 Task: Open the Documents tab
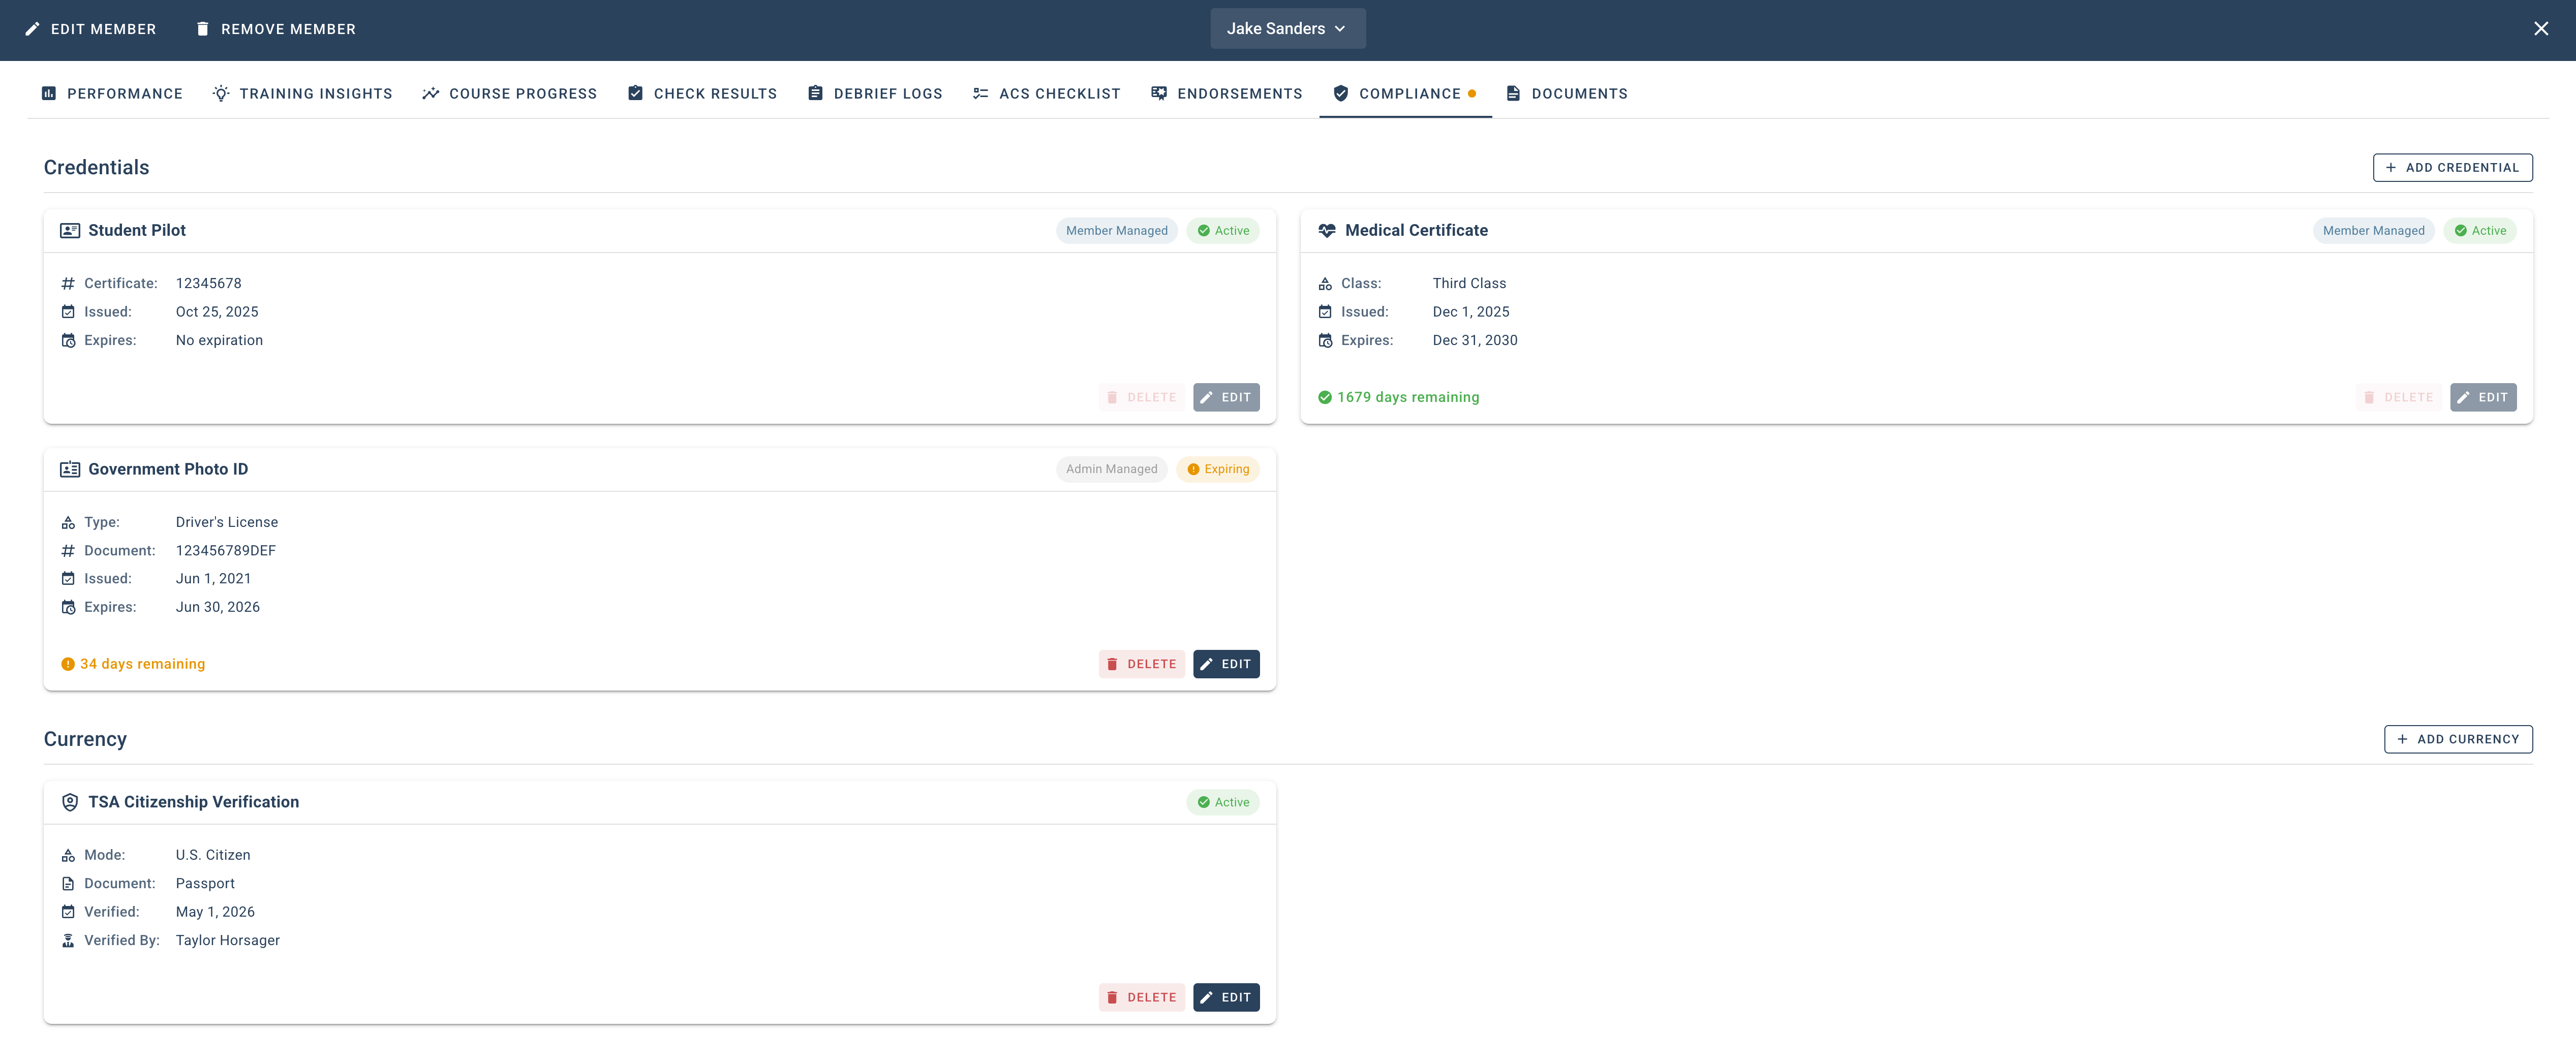coord(1567,94)
